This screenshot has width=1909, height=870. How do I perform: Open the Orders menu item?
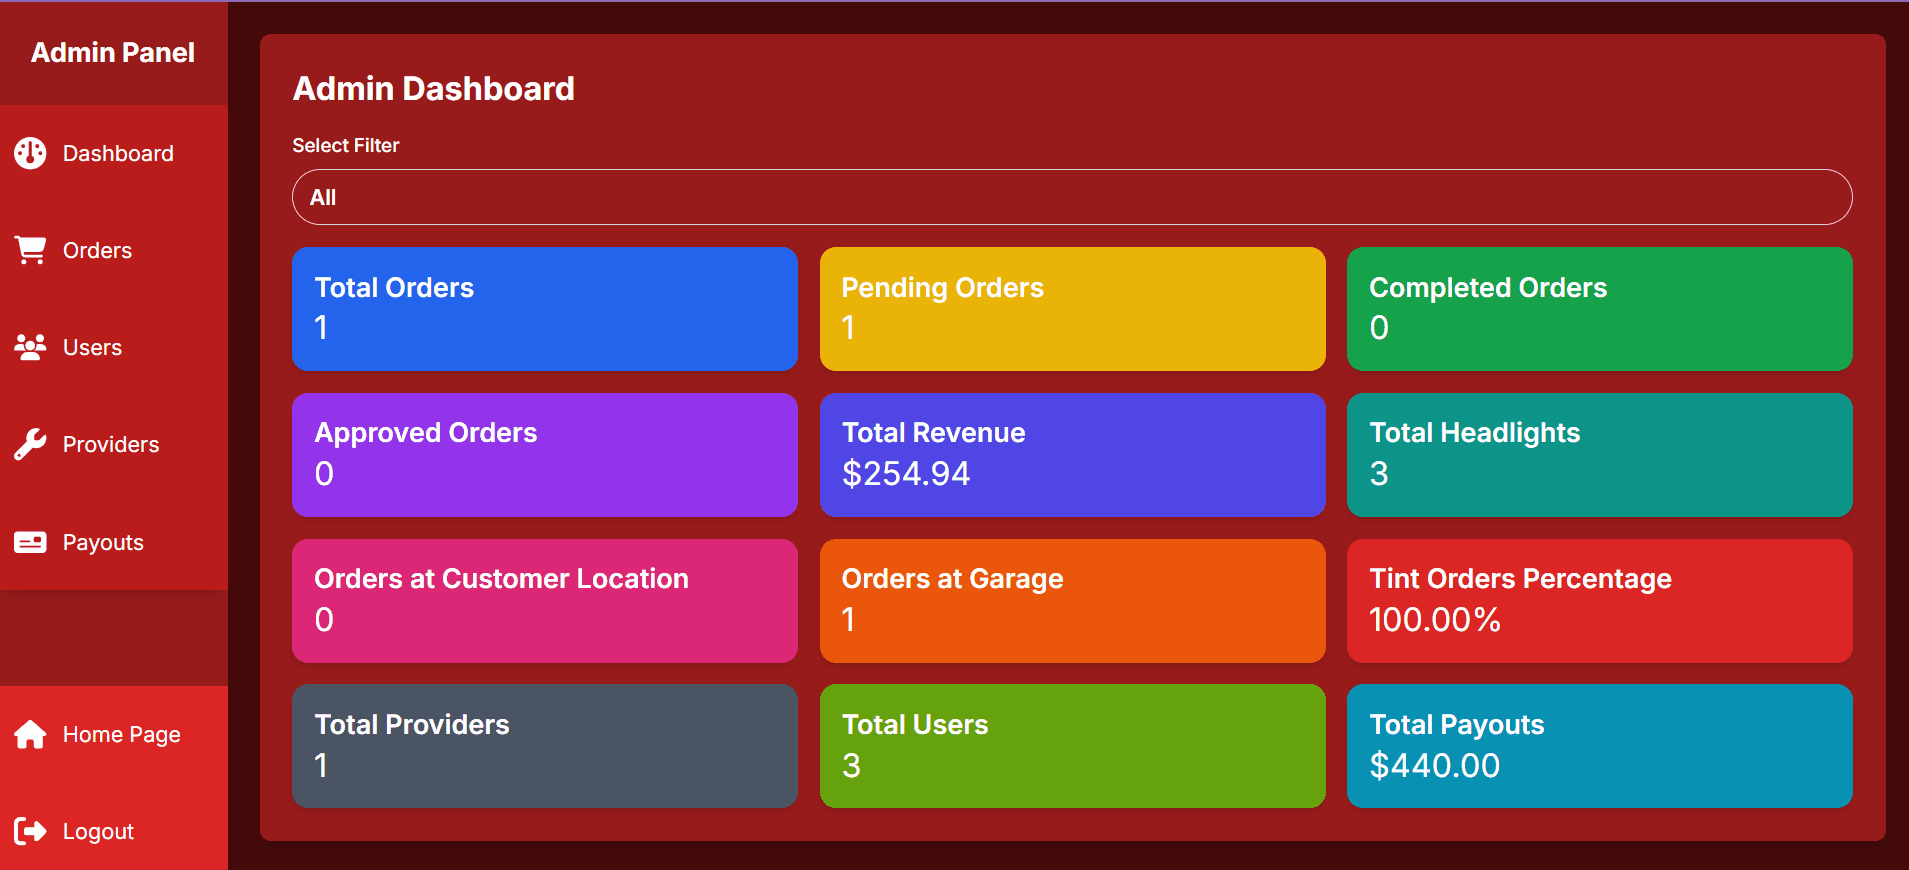pos(97,250)
